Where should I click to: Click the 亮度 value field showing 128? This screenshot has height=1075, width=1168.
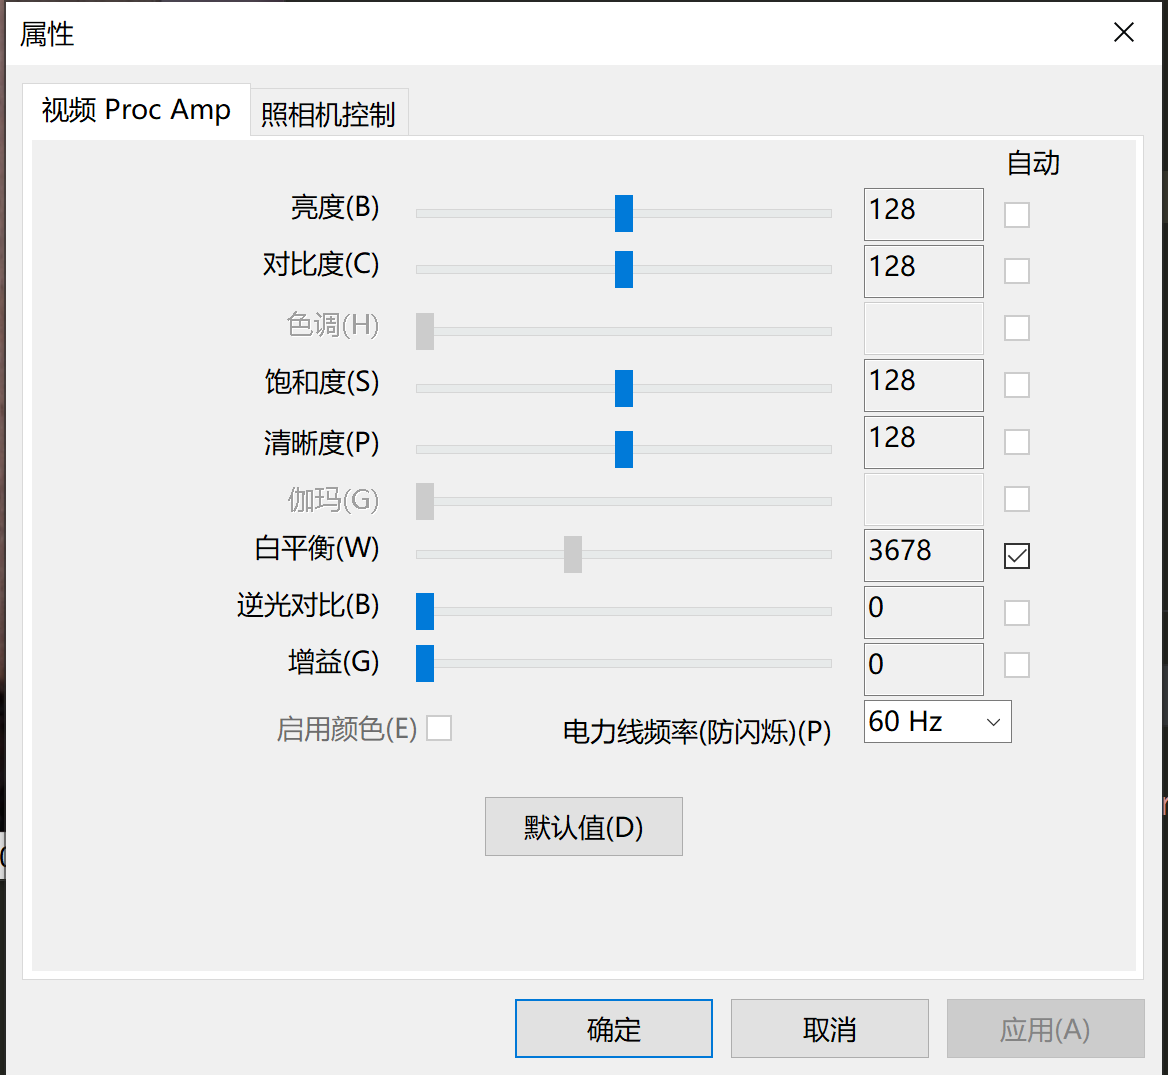pyautogui.click(x=922, y=213)
